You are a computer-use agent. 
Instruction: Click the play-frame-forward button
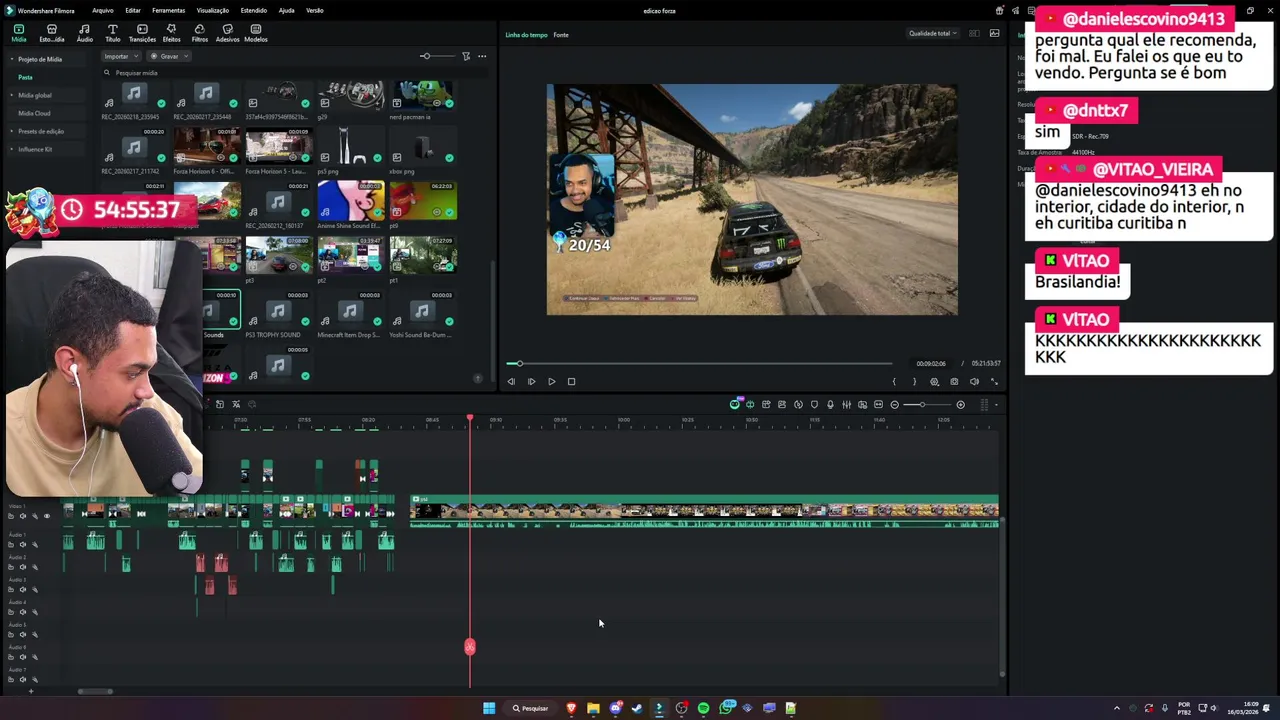tap(531, 381)
